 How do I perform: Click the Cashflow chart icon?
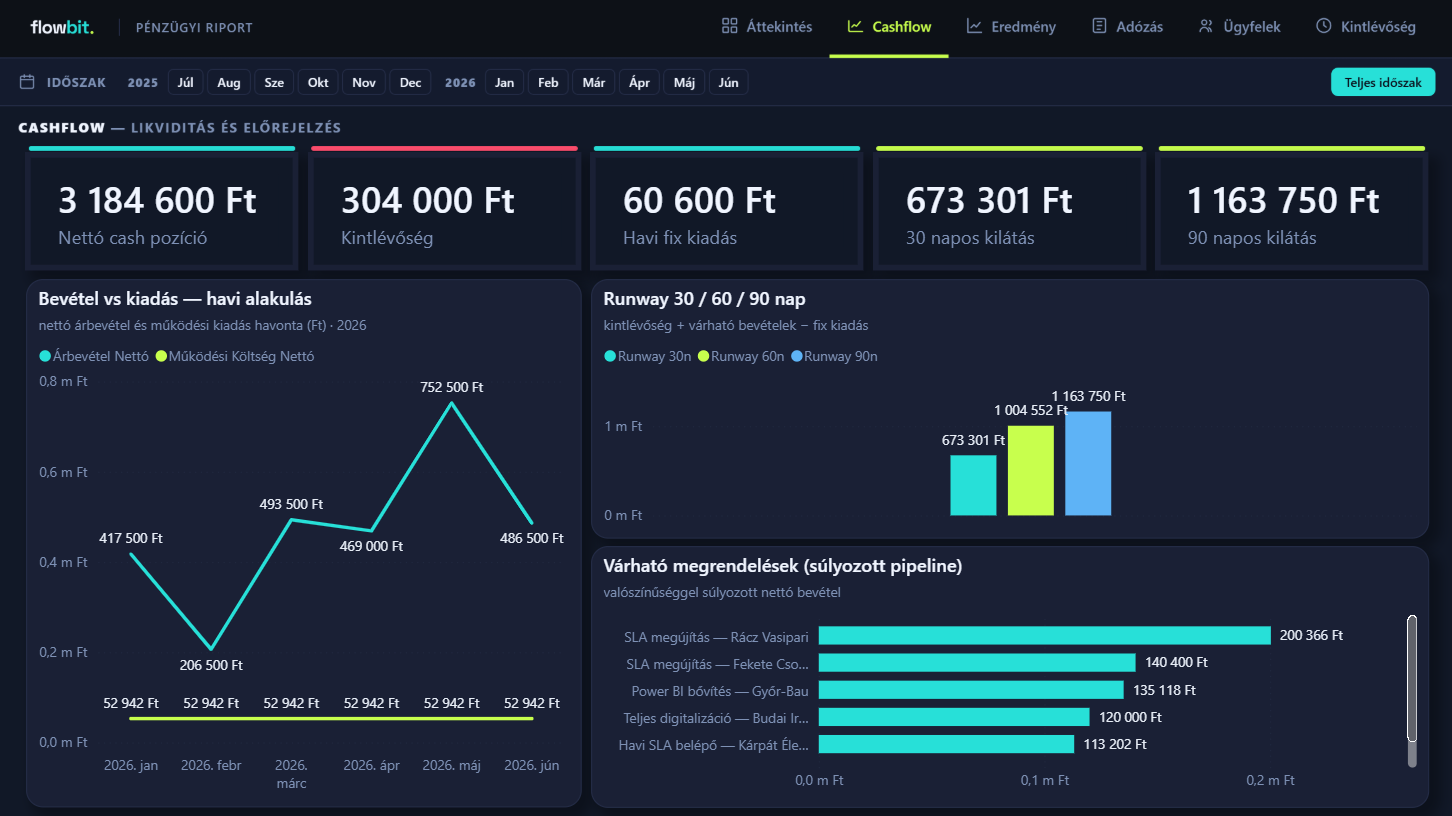pyautogui.click(x=855, y=26)
